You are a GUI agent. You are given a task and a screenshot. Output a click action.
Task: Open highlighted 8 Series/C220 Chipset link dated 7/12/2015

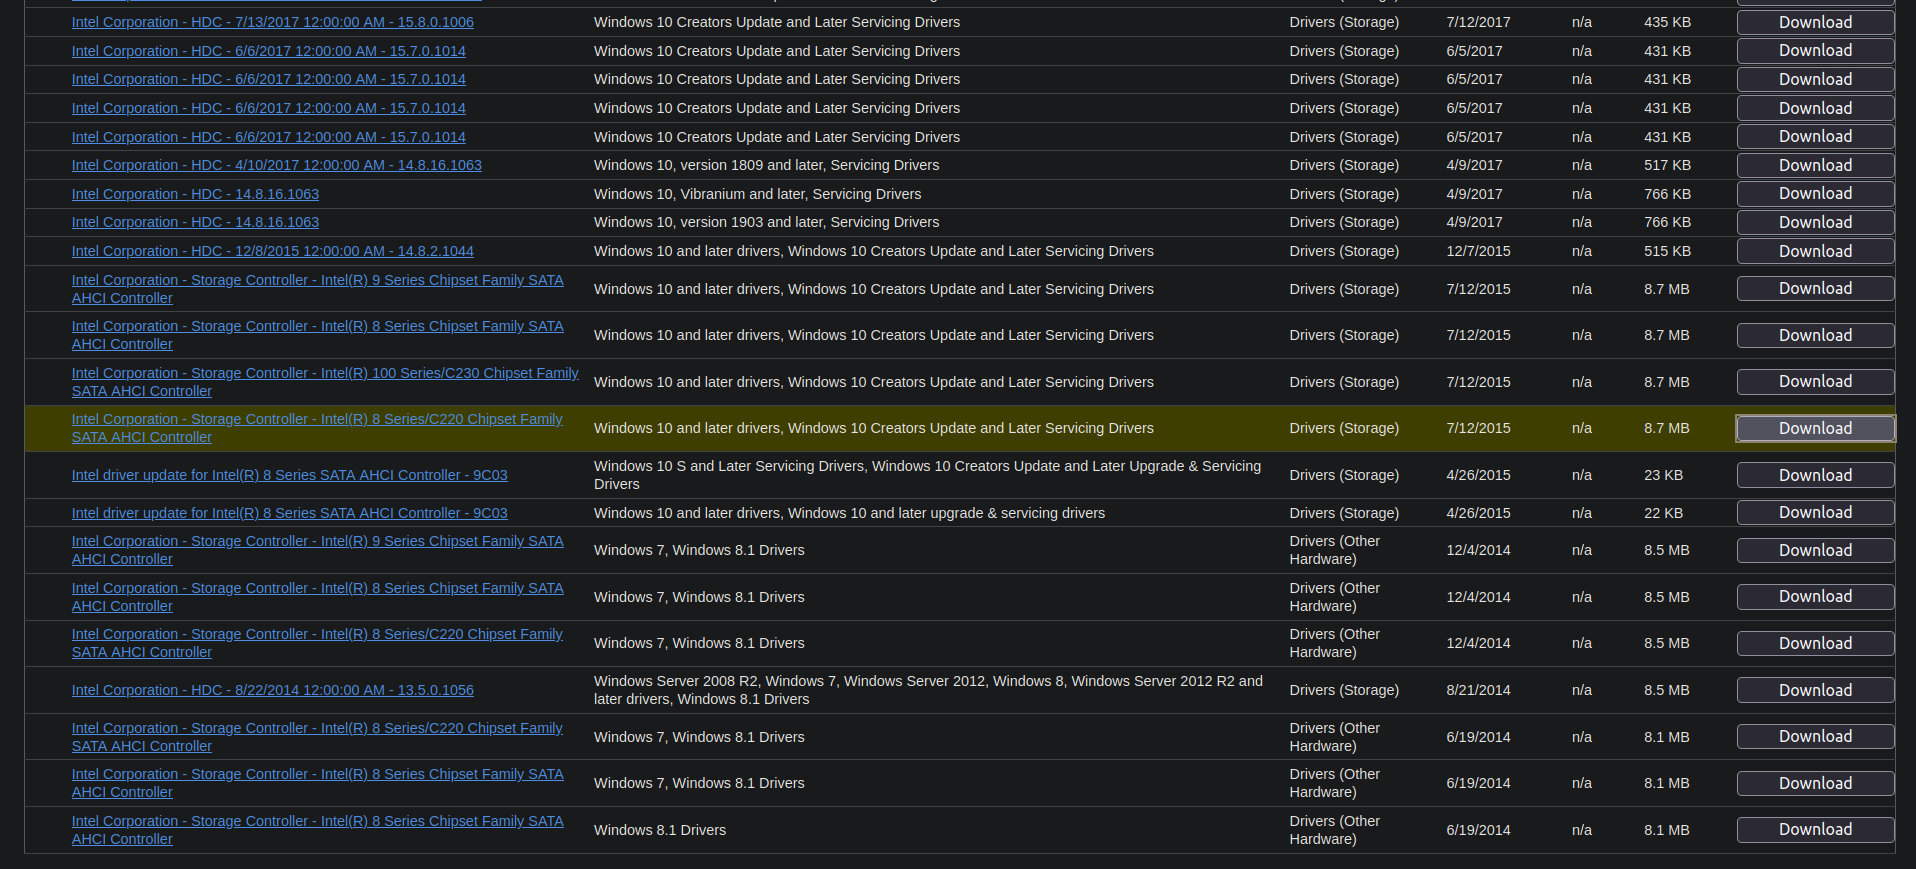pyautogui.click(x=317, y=428)
